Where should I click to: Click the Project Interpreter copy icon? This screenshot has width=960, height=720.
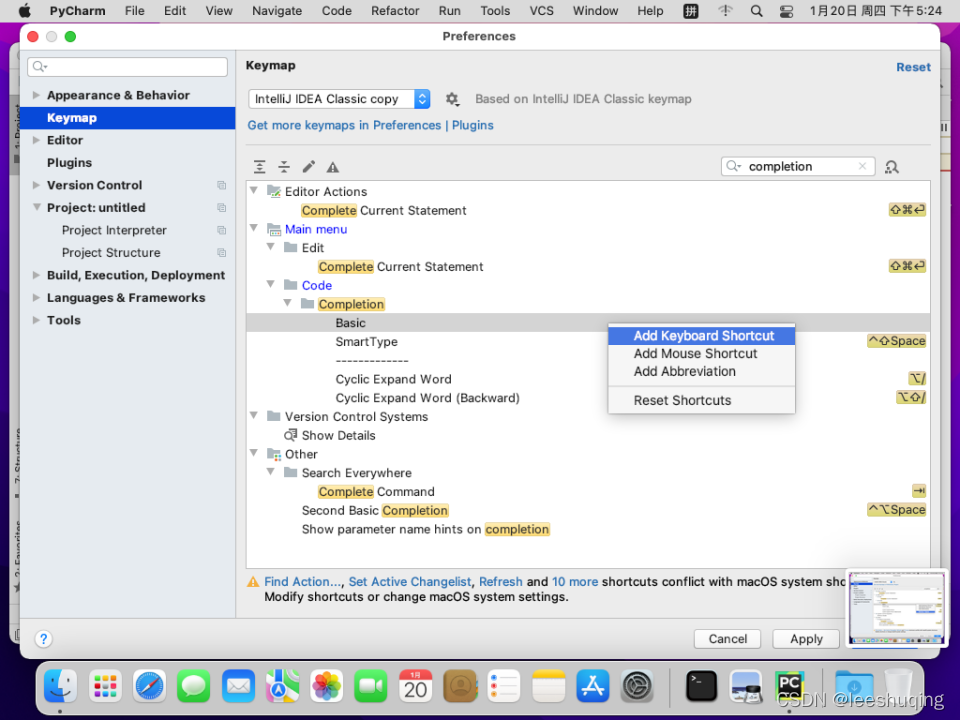click(222, 230)
